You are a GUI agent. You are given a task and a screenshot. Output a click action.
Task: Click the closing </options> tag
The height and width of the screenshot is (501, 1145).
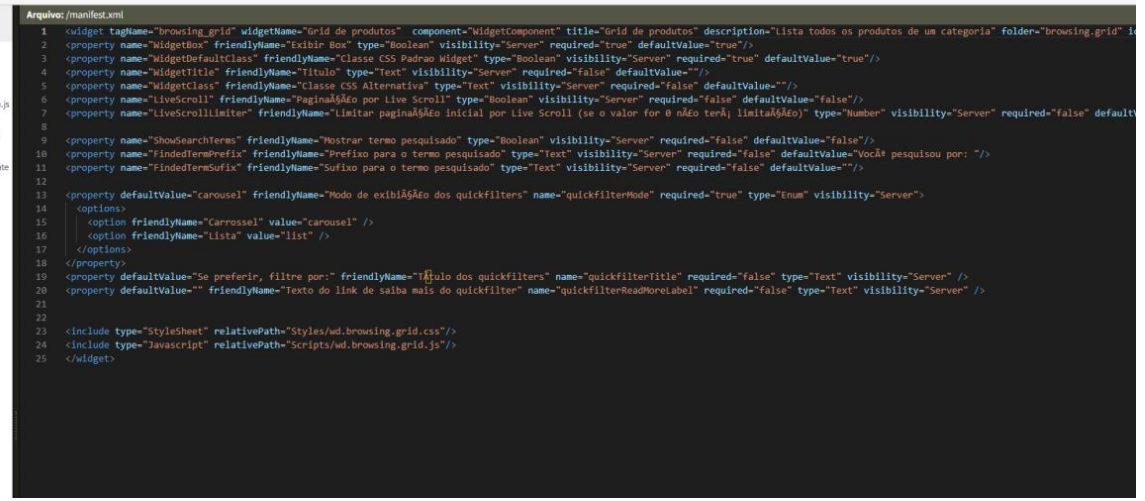click(103, 250)
